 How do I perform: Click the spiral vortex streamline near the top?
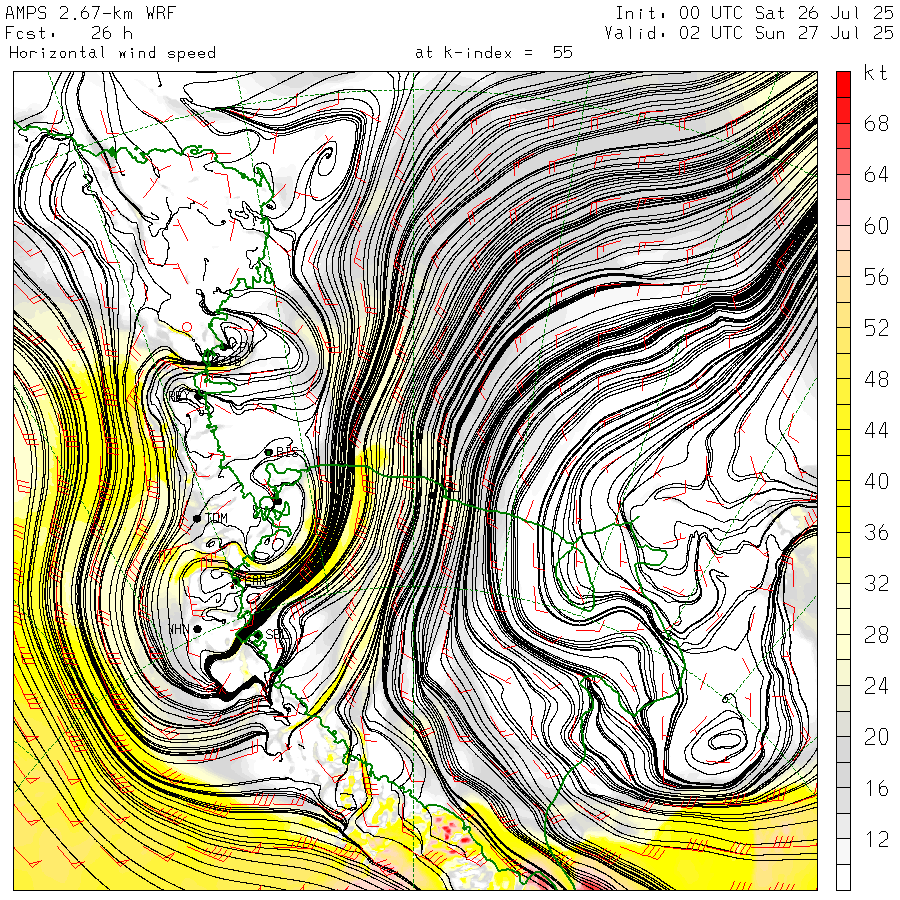[325, 158]
